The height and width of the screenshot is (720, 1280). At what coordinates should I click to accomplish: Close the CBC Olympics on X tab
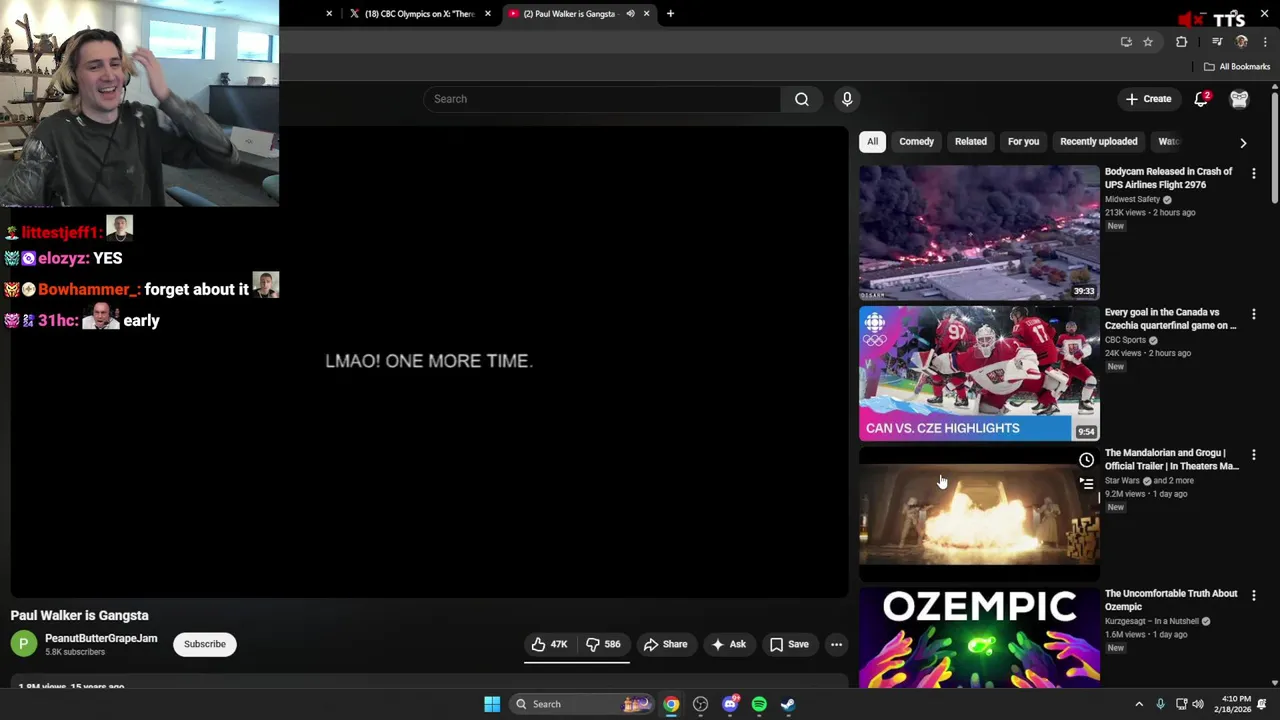[488, 14]
